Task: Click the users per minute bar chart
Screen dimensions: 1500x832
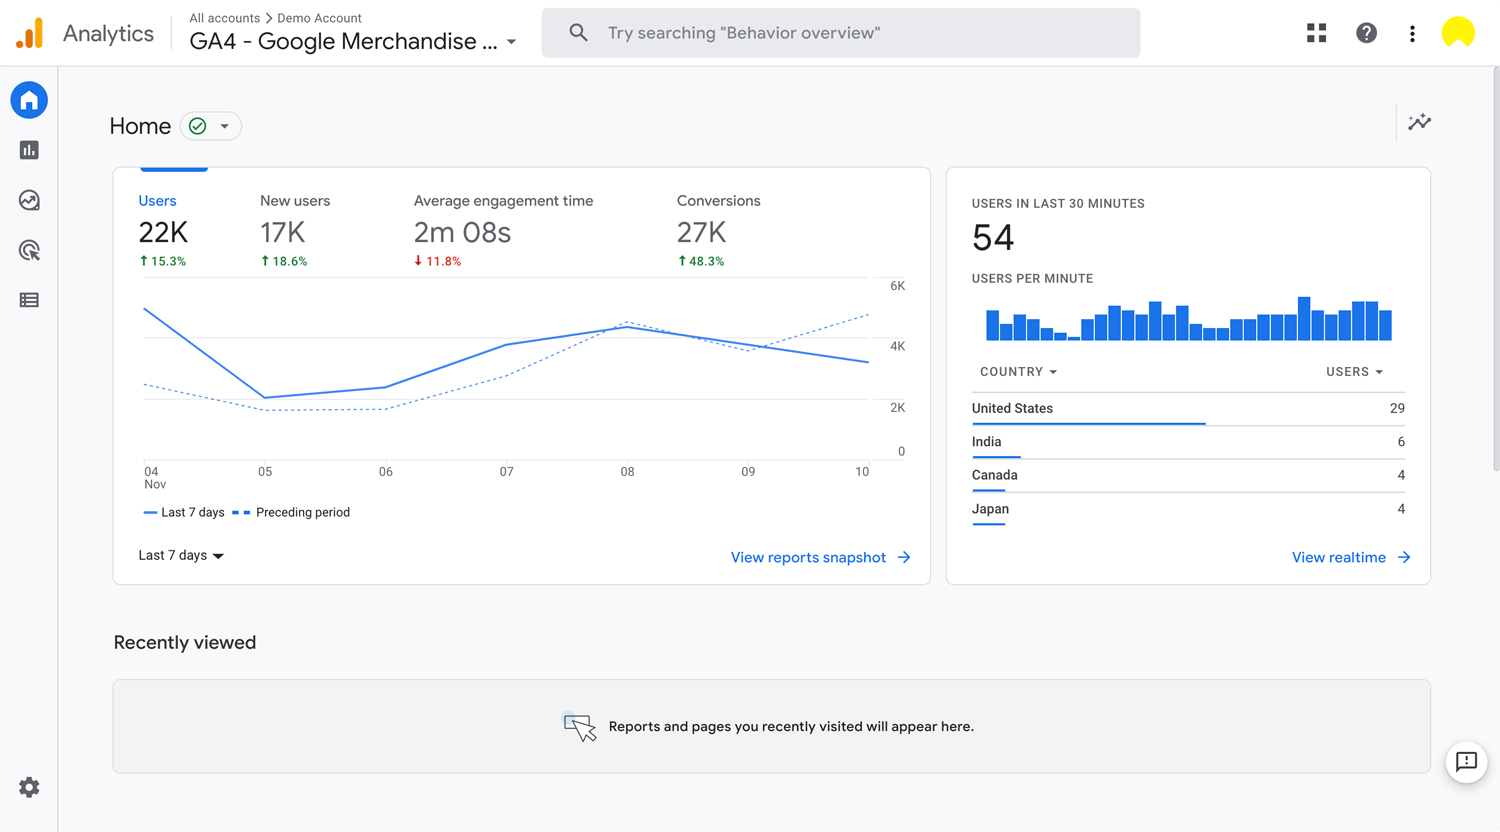Action: coord(1188,319)
